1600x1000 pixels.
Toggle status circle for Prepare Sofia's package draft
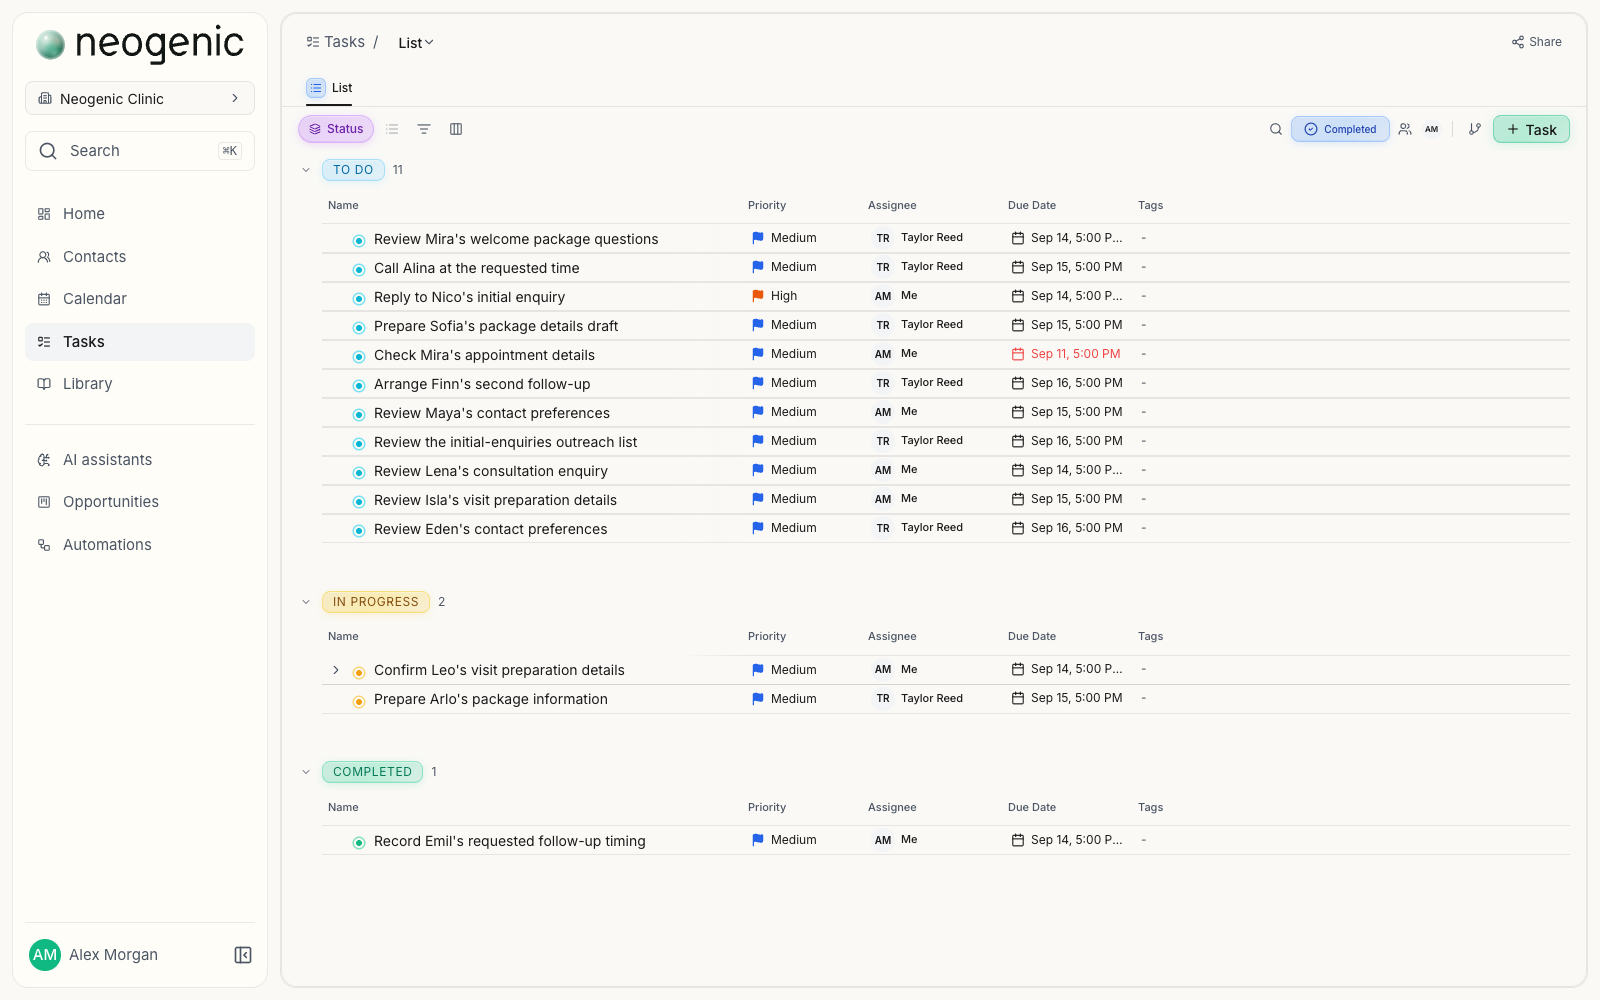coord(359,327)
